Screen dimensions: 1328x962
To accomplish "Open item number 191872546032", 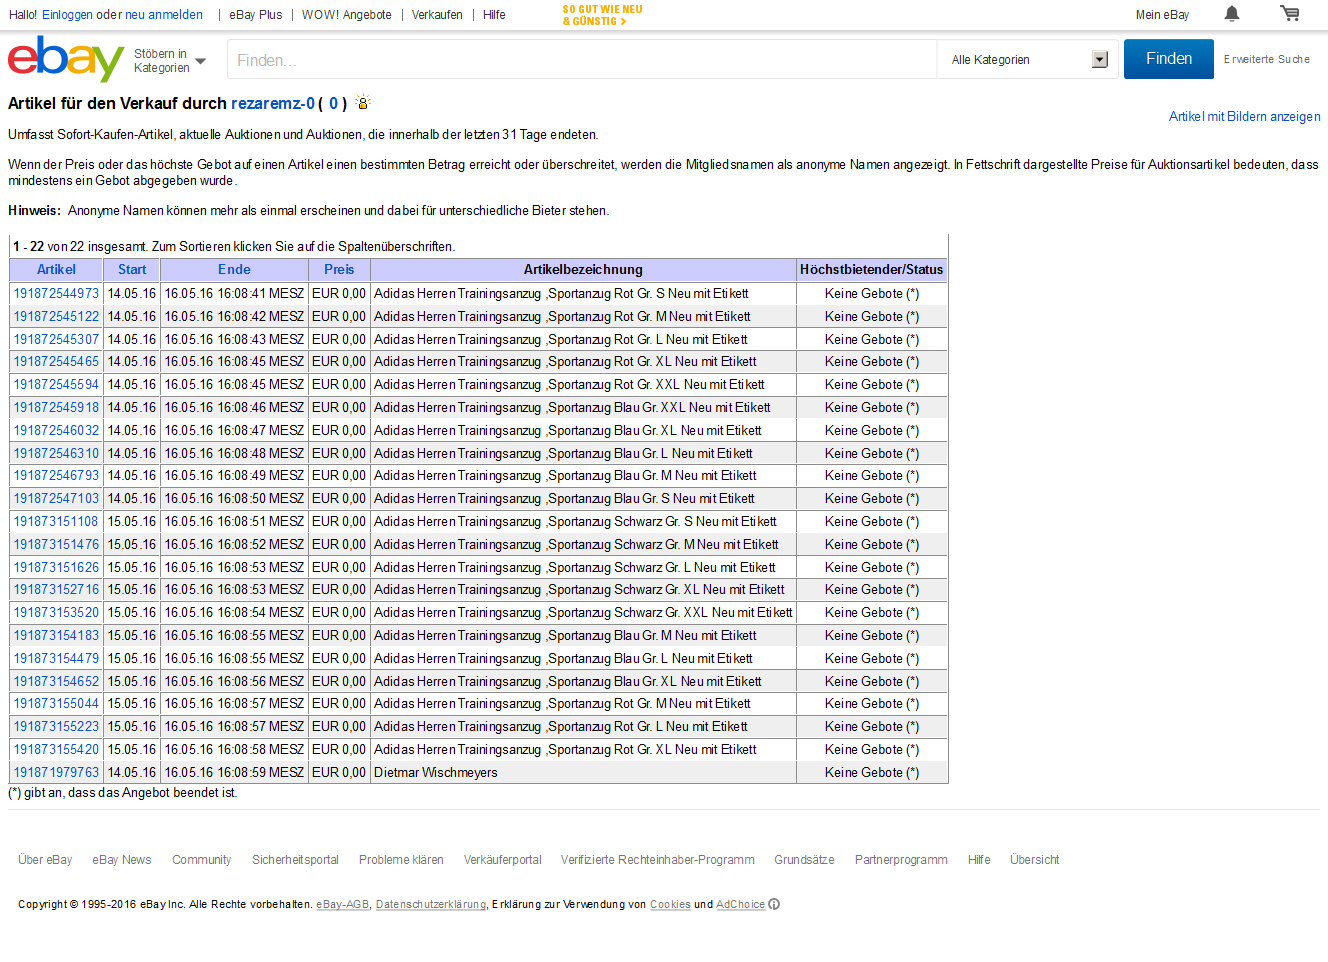I will tap(56, 431).
